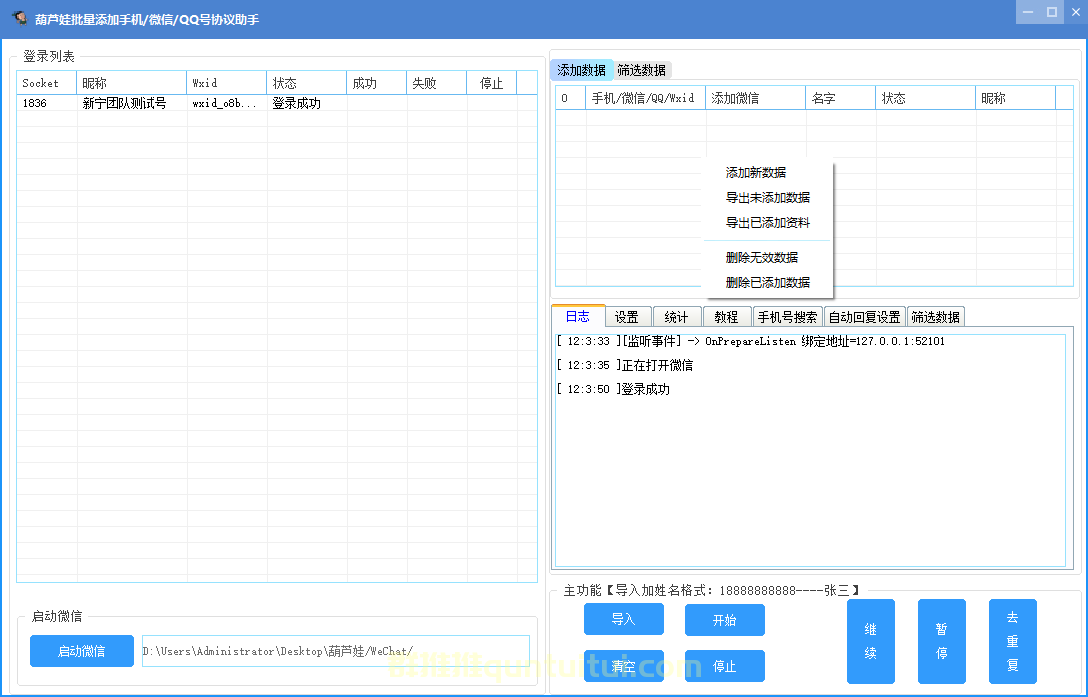Click the 状态 column header in login list
Viewport: 1088px width, 697px height.
(x=306, y=83)
